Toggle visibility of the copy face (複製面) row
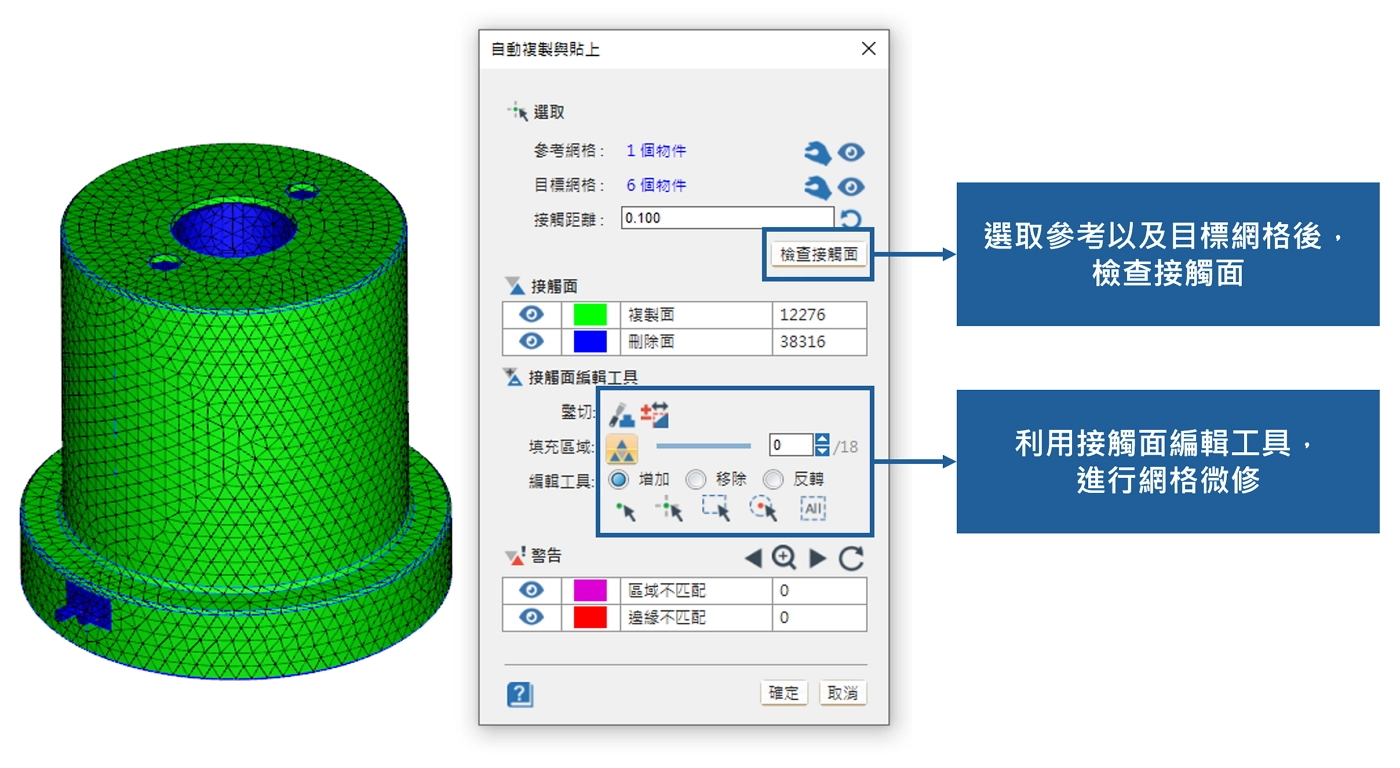Viewport: 1400px width, 768px height. (x=532, y=315)
